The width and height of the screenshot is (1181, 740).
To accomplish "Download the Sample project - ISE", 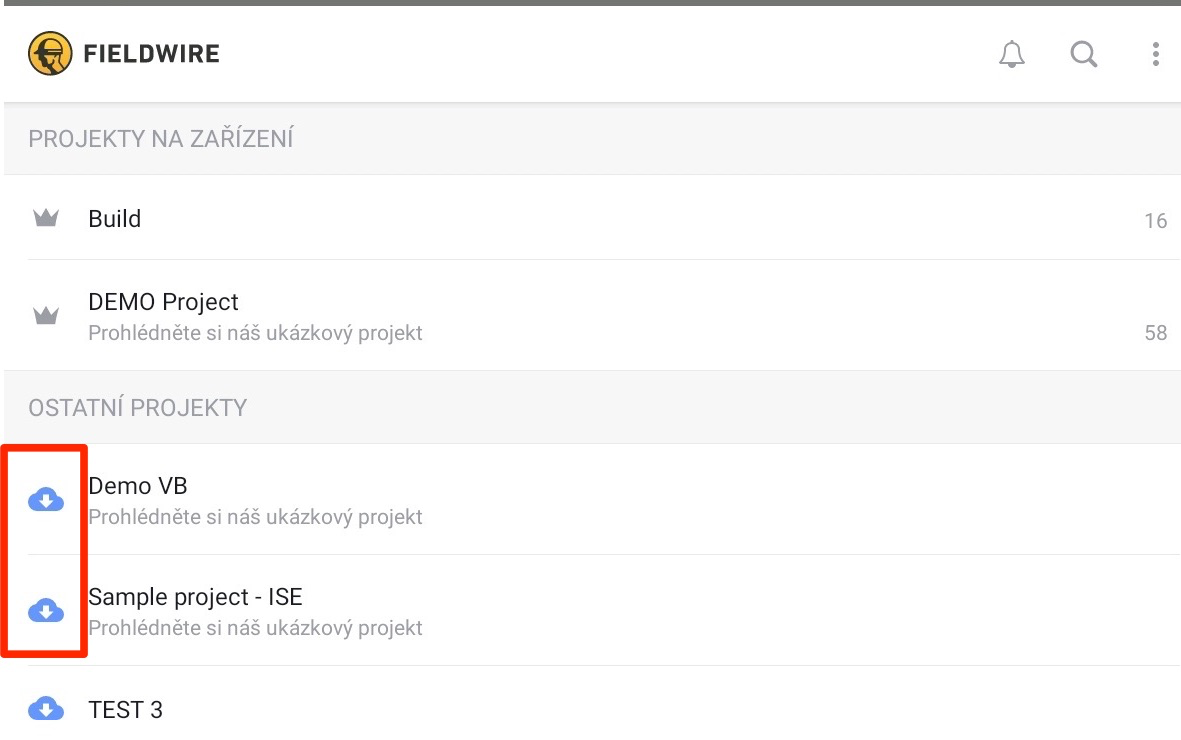I will click(x=46, y=610).
